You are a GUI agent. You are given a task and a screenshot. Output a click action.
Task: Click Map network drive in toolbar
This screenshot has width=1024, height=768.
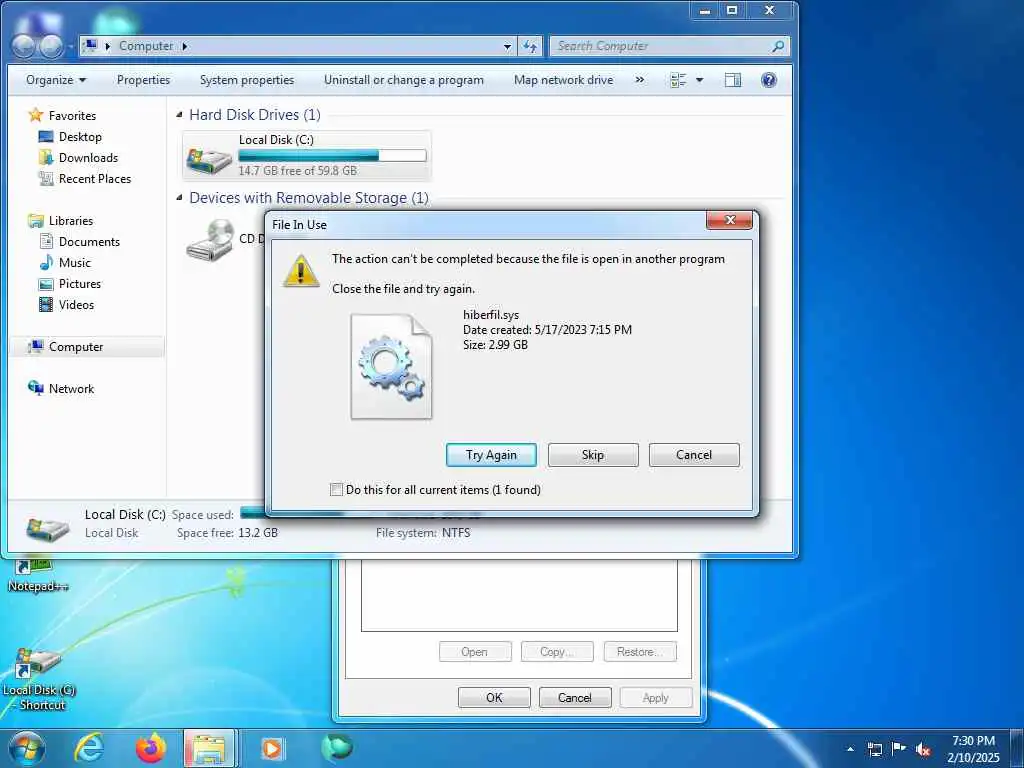point(563,80)
